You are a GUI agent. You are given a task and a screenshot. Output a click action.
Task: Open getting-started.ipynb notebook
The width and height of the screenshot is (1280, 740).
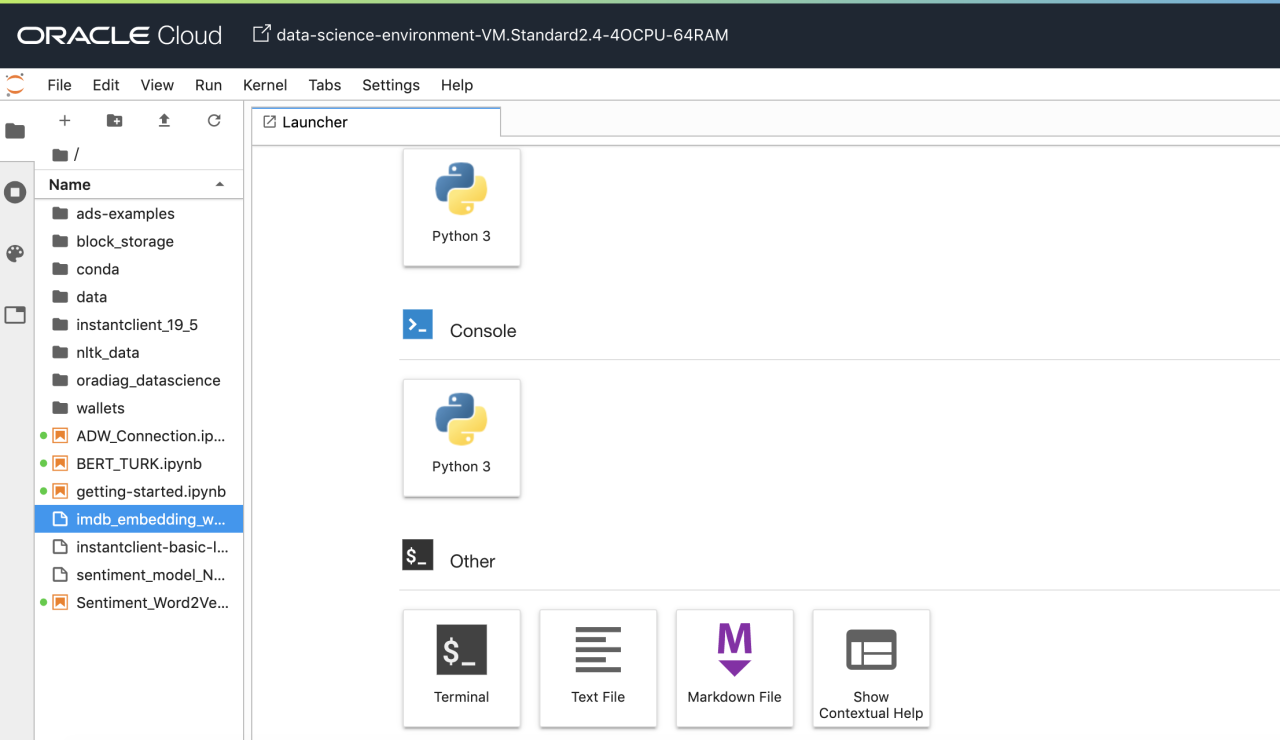click(150, 492)
